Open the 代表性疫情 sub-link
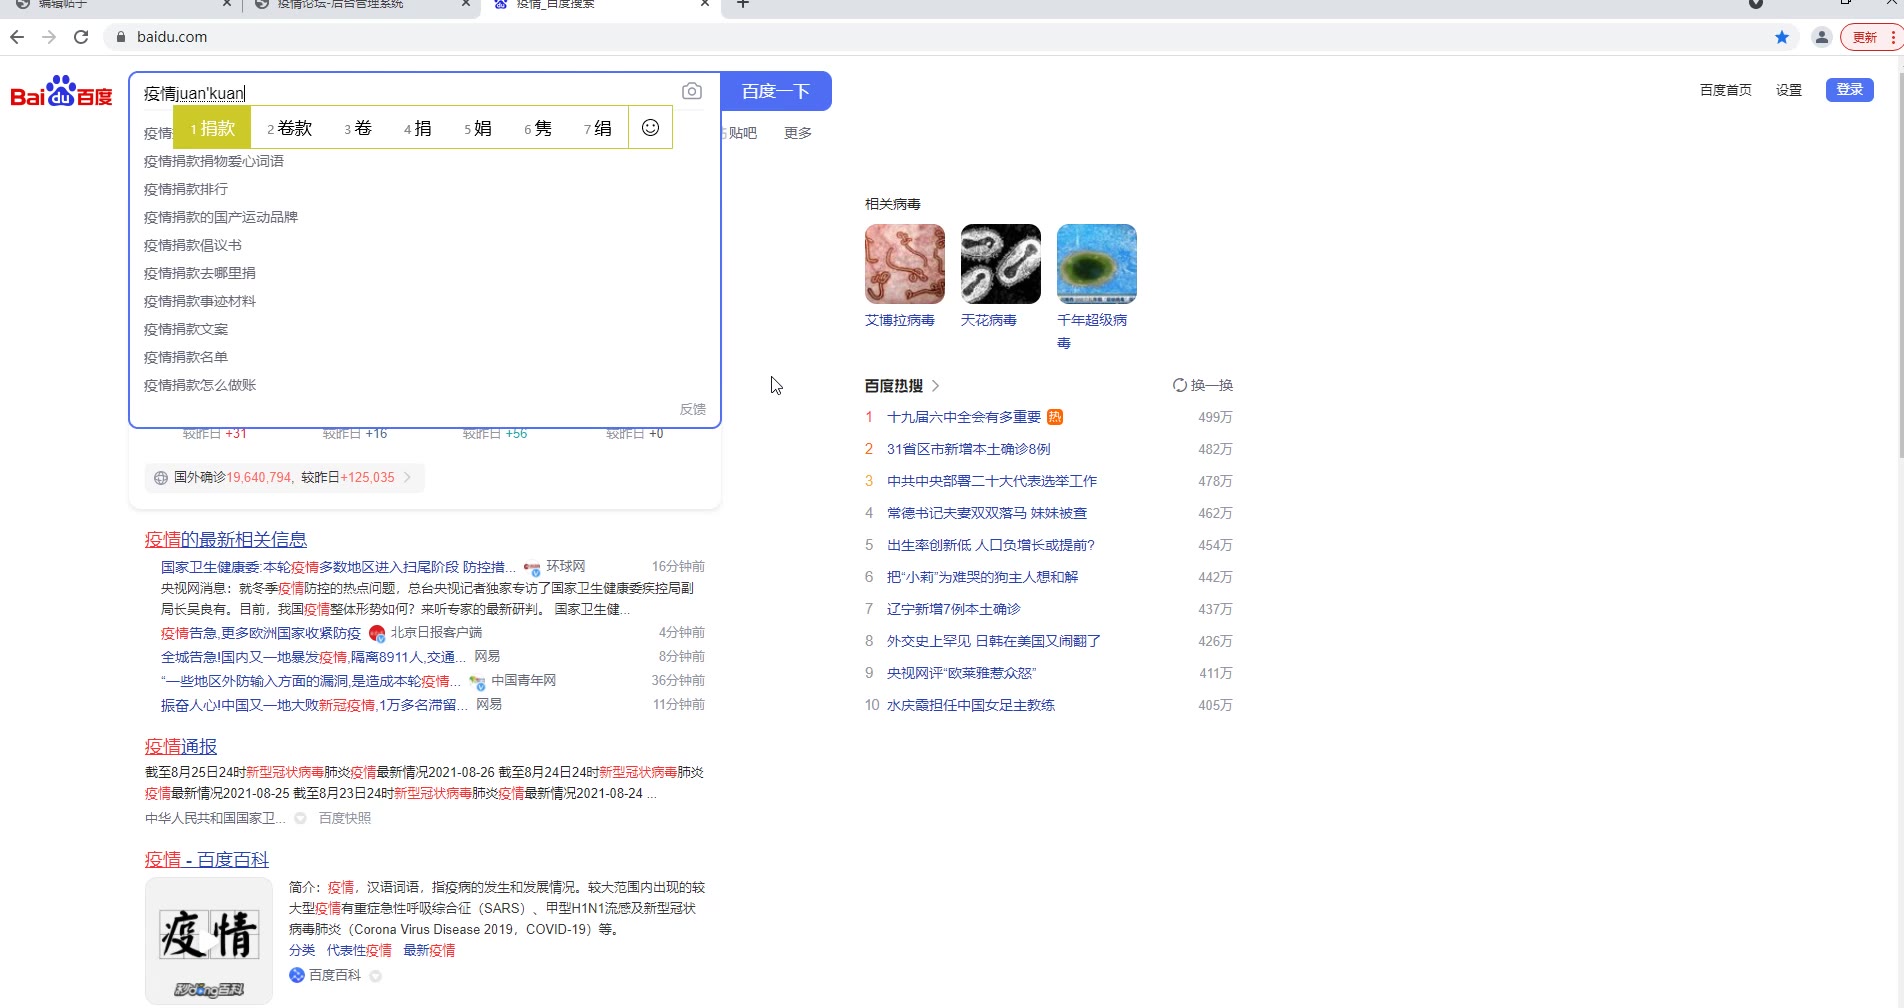The height and width of the screenshot is (1008, 1904). point(359,951)
